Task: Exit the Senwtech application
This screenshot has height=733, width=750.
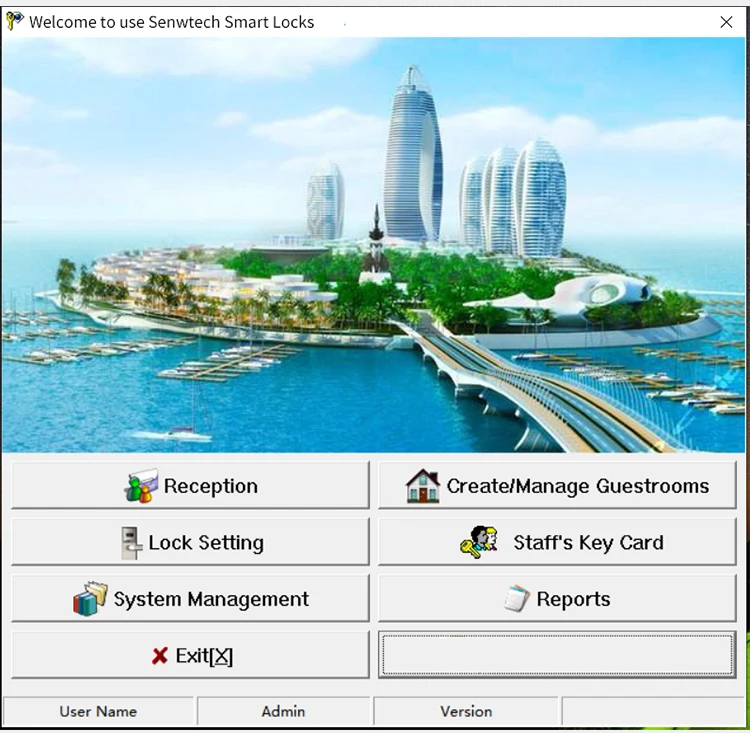Action: tap(190, 655)
